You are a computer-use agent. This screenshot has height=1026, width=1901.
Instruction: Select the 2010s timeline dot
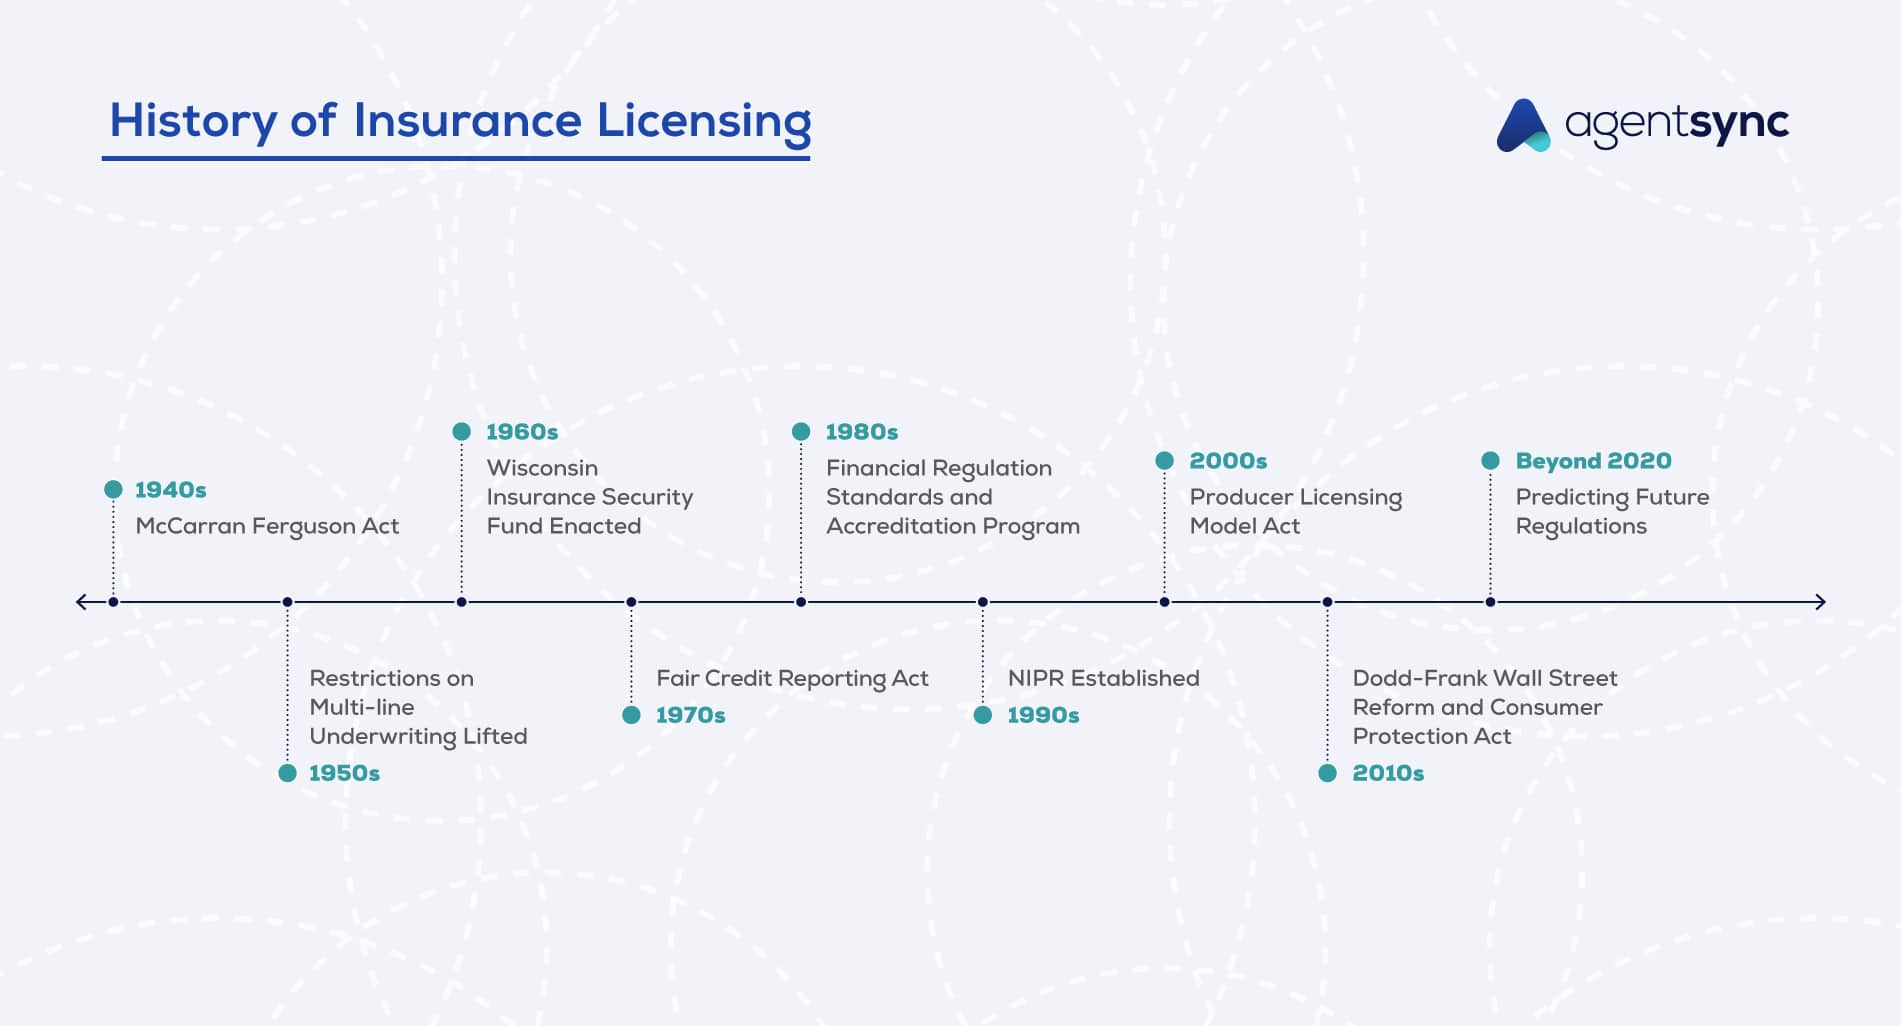(x=1328, y=772)
